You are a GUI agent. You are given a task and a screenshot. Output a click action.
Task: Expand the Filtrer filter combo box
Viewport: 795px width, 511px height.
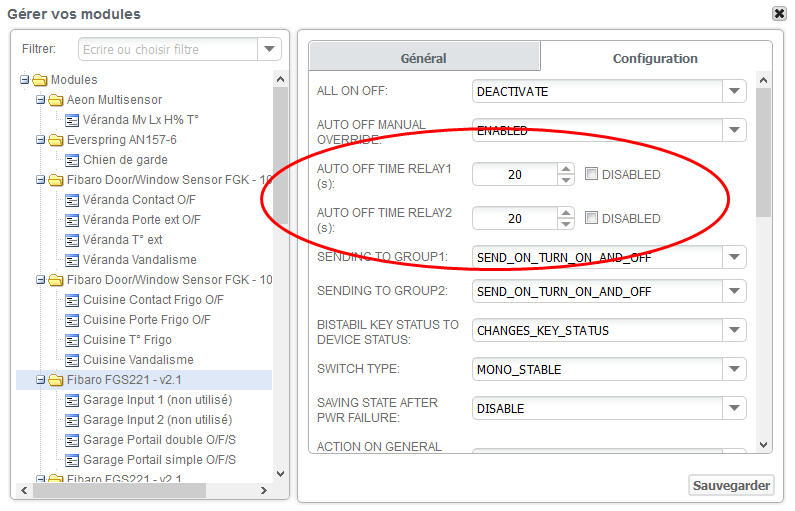click(x=269, y=49)
